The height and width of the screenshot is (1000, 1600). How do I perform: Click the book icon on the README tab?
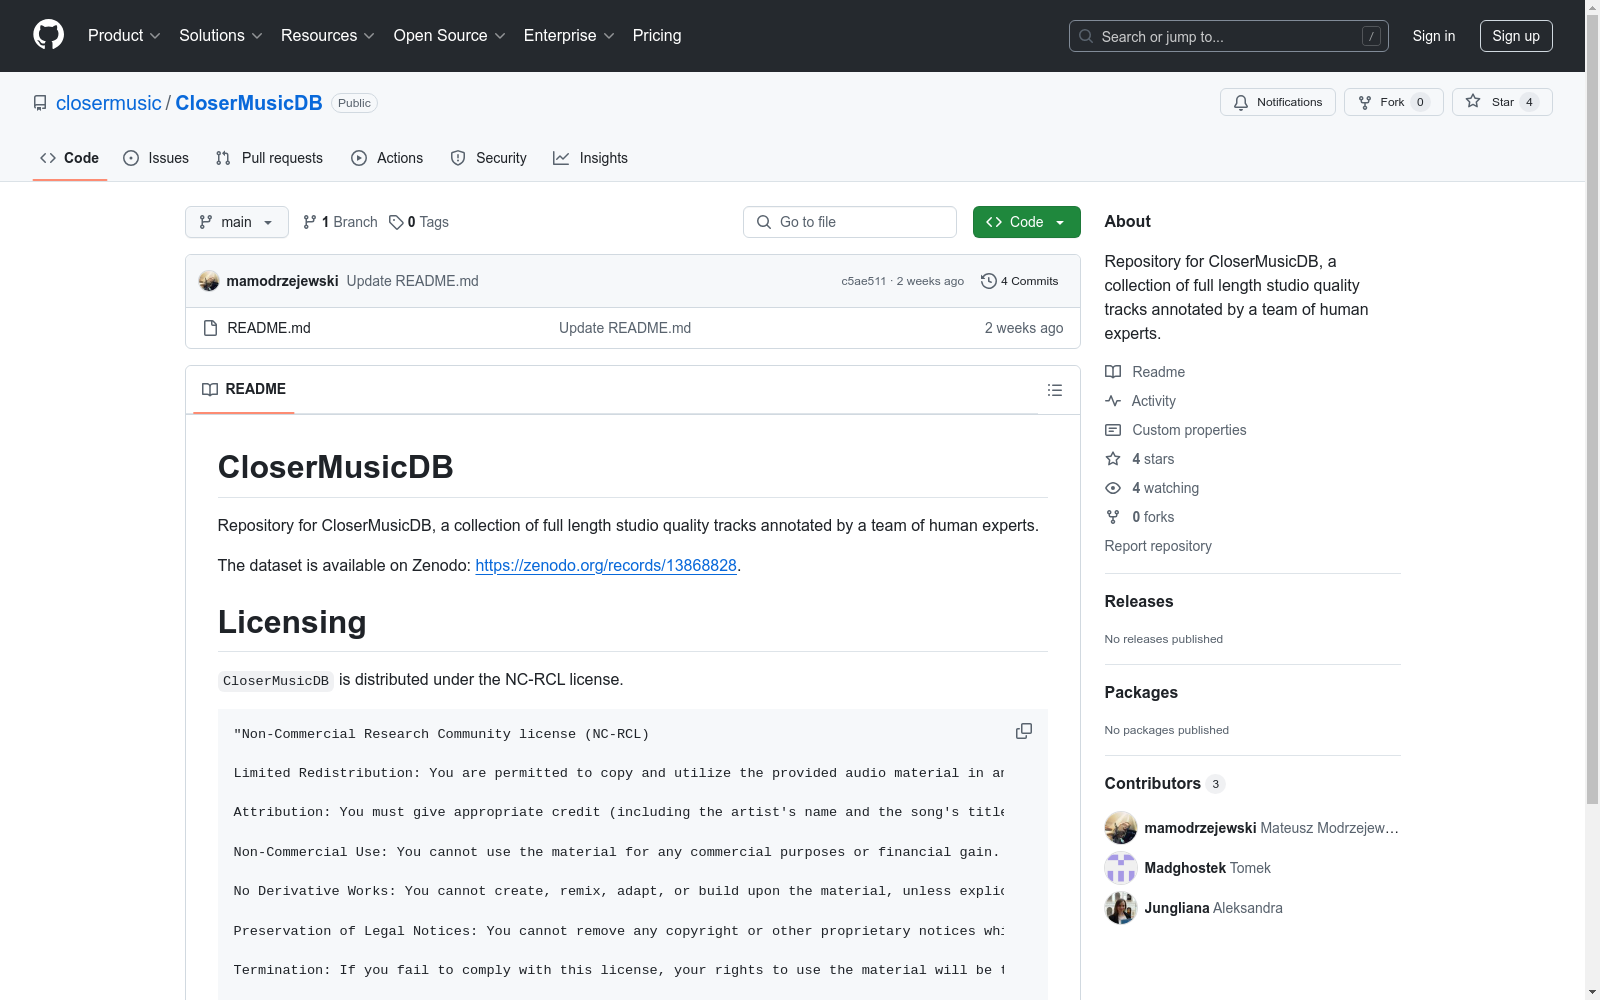click(210, 389)
